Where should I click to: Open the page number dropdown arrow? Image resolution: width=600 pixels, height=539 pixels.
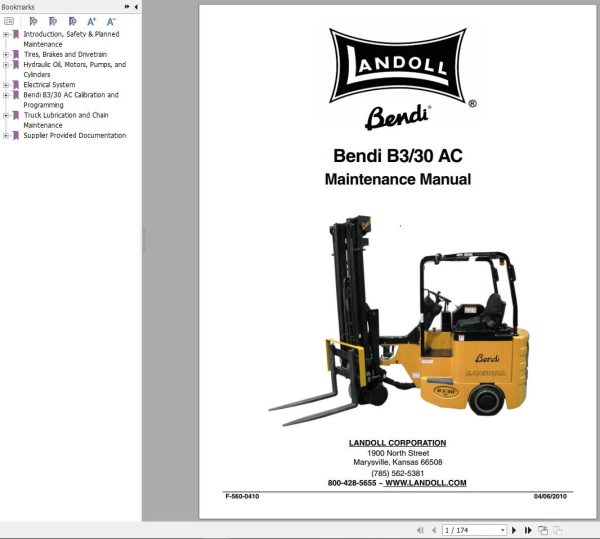click(x=503, y=530)
